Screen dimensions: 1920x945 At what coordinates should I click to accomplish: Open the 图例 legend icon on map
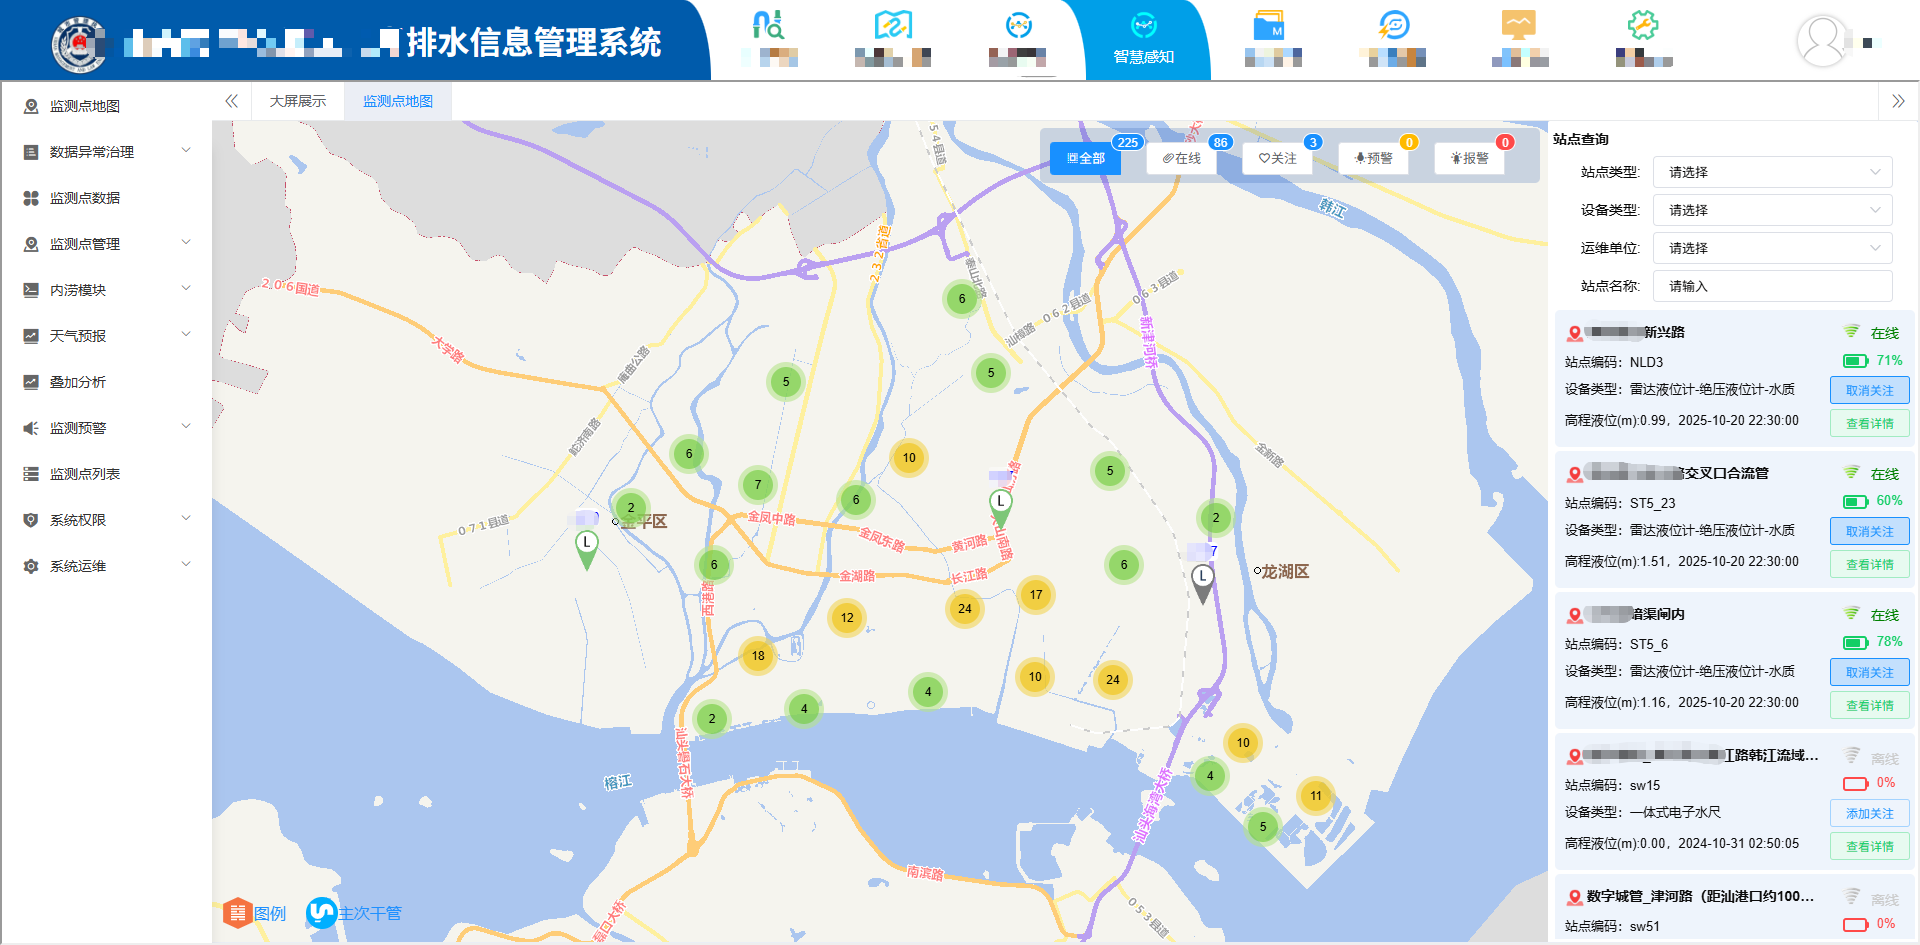[x=237, y=912]
